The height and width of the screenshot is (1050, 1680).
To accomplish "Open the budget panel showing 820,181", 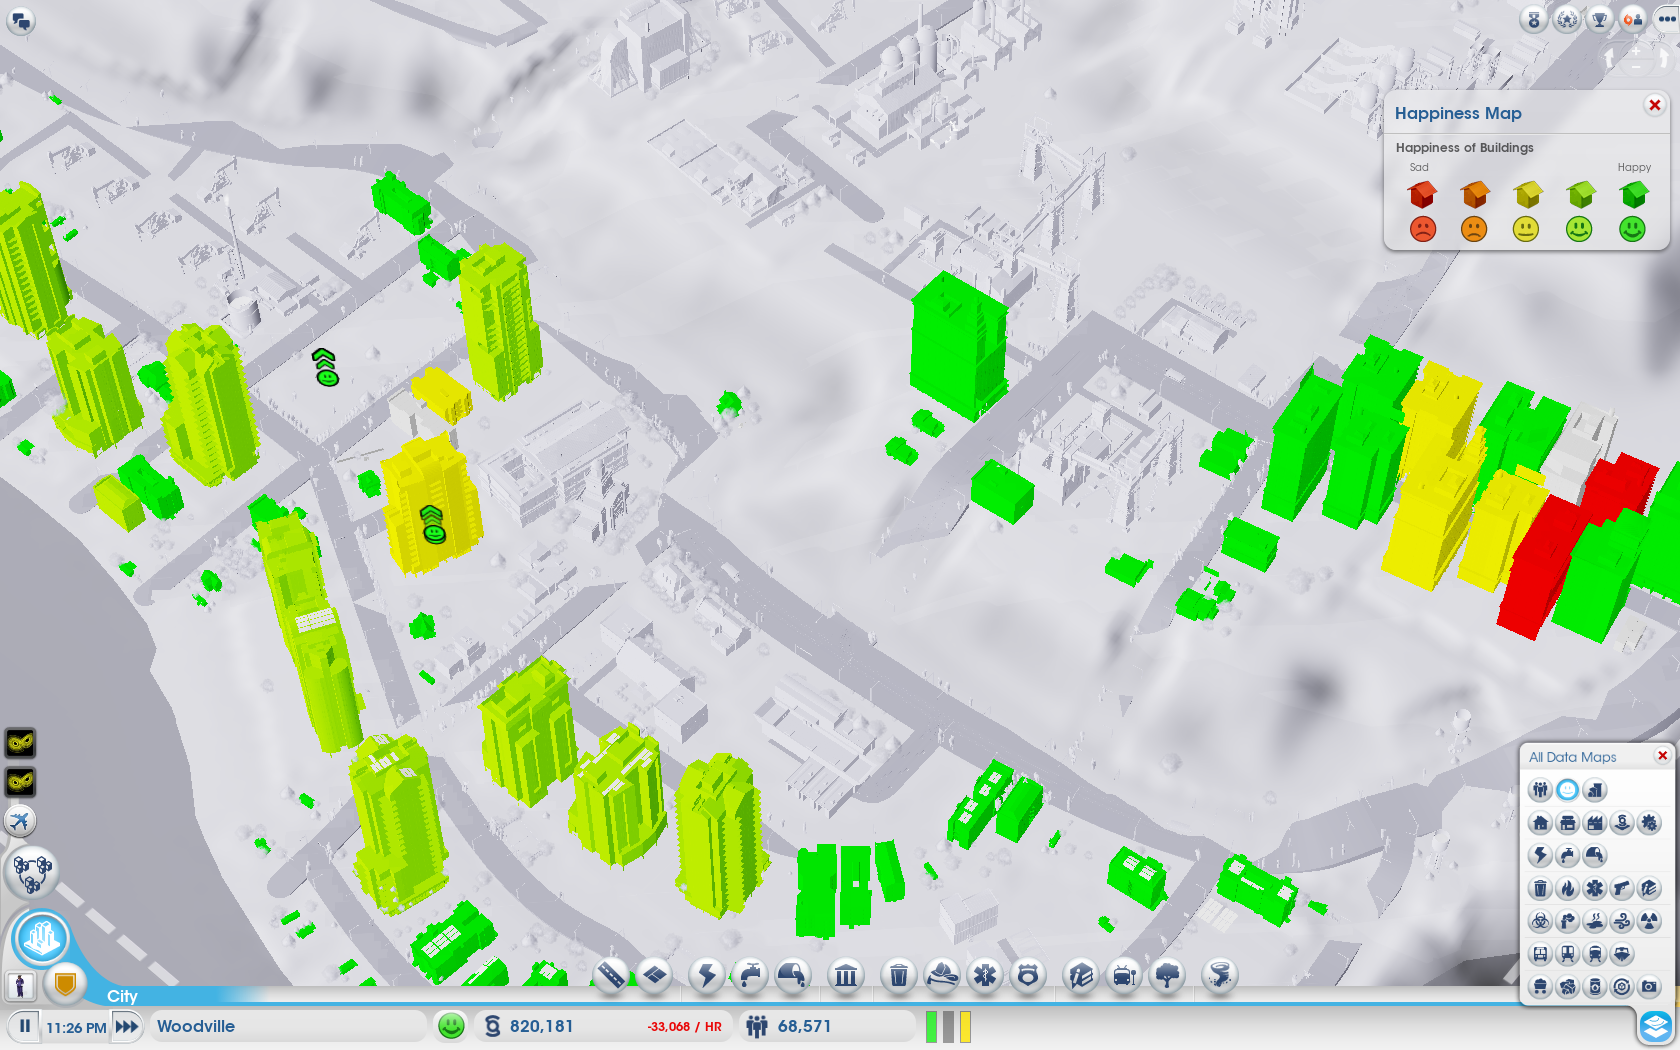I will (x=602, y=1026).
